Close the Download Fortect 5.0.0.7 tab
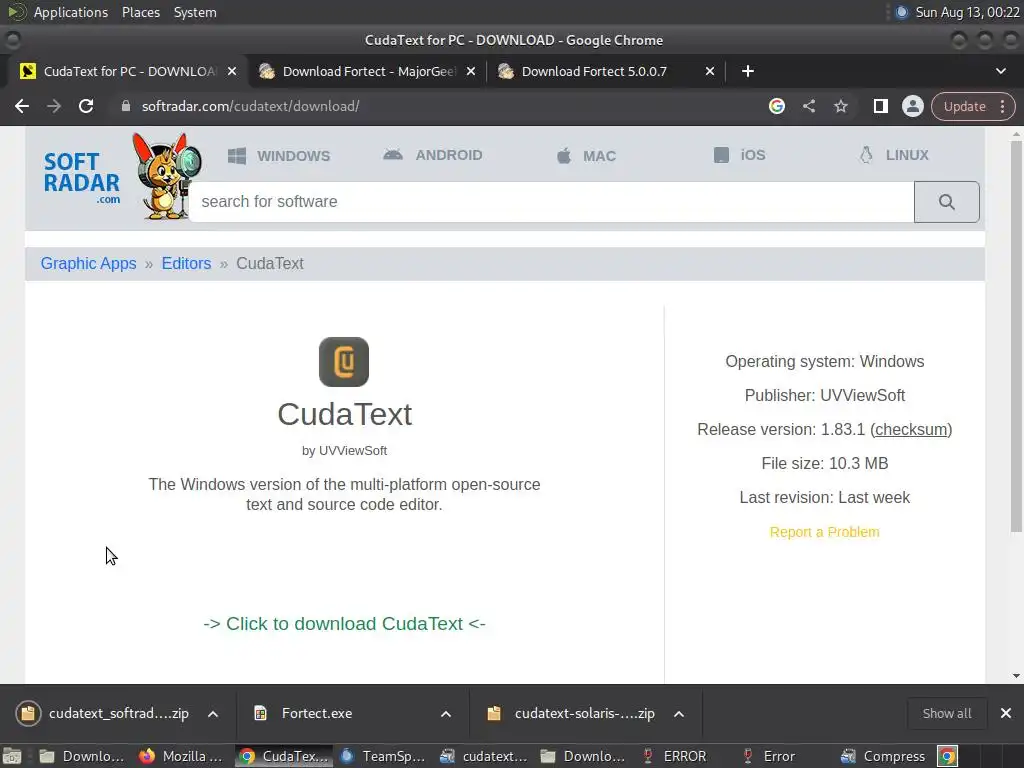This screenshot has width=1024, height=768. tap(710, 71)
